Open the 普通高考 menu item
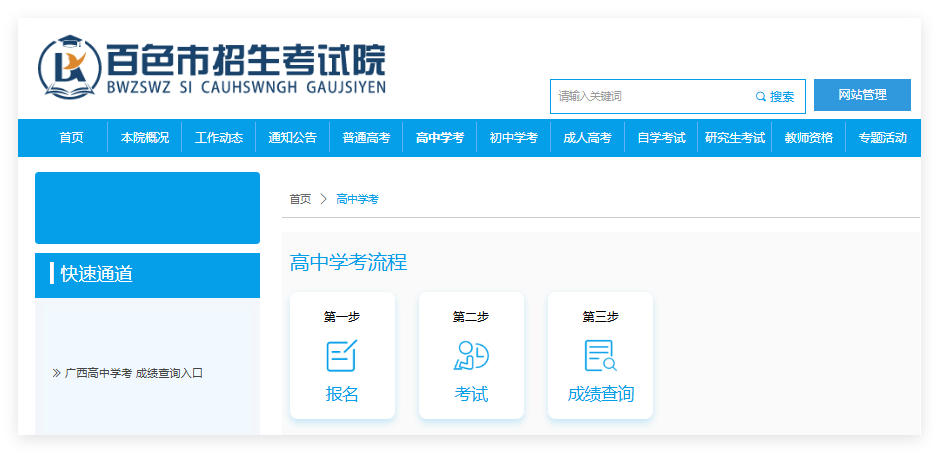This screenshot has height=453, width=939. pos(366,138)
